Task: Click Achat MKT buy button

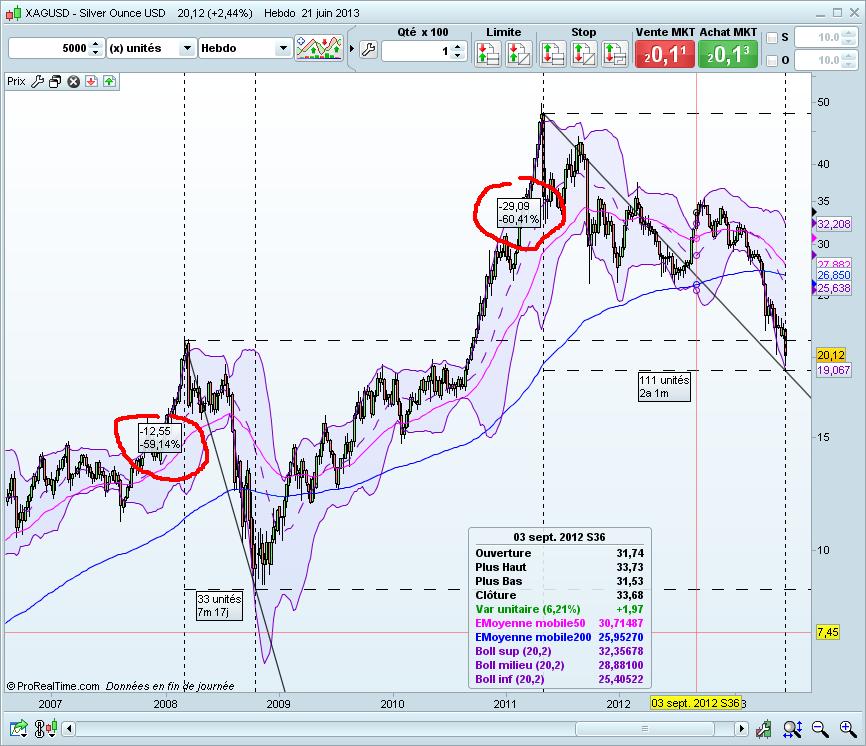Action: [x=727, y=55]
